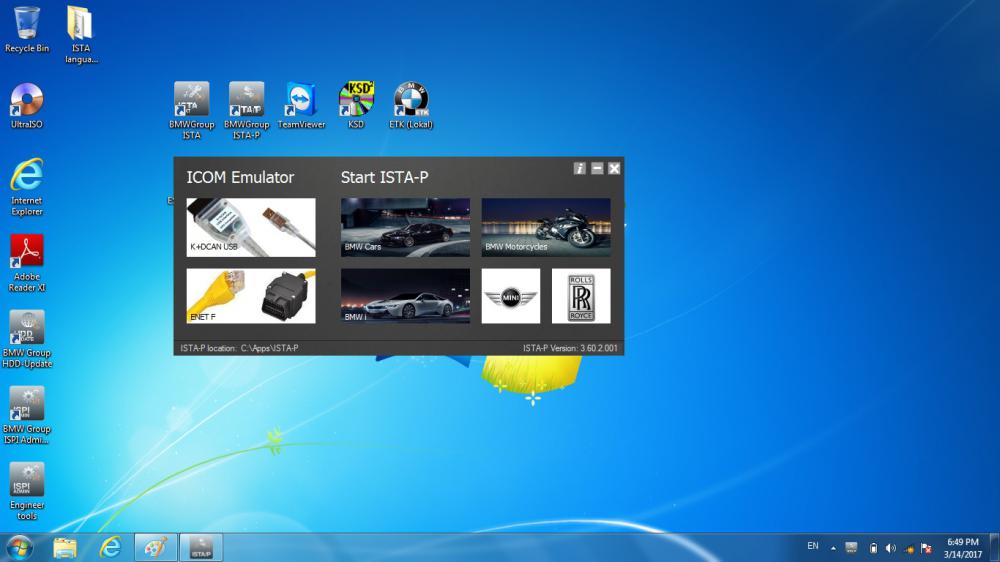Select the Internet Explorer desktop icon

[27, 187]
